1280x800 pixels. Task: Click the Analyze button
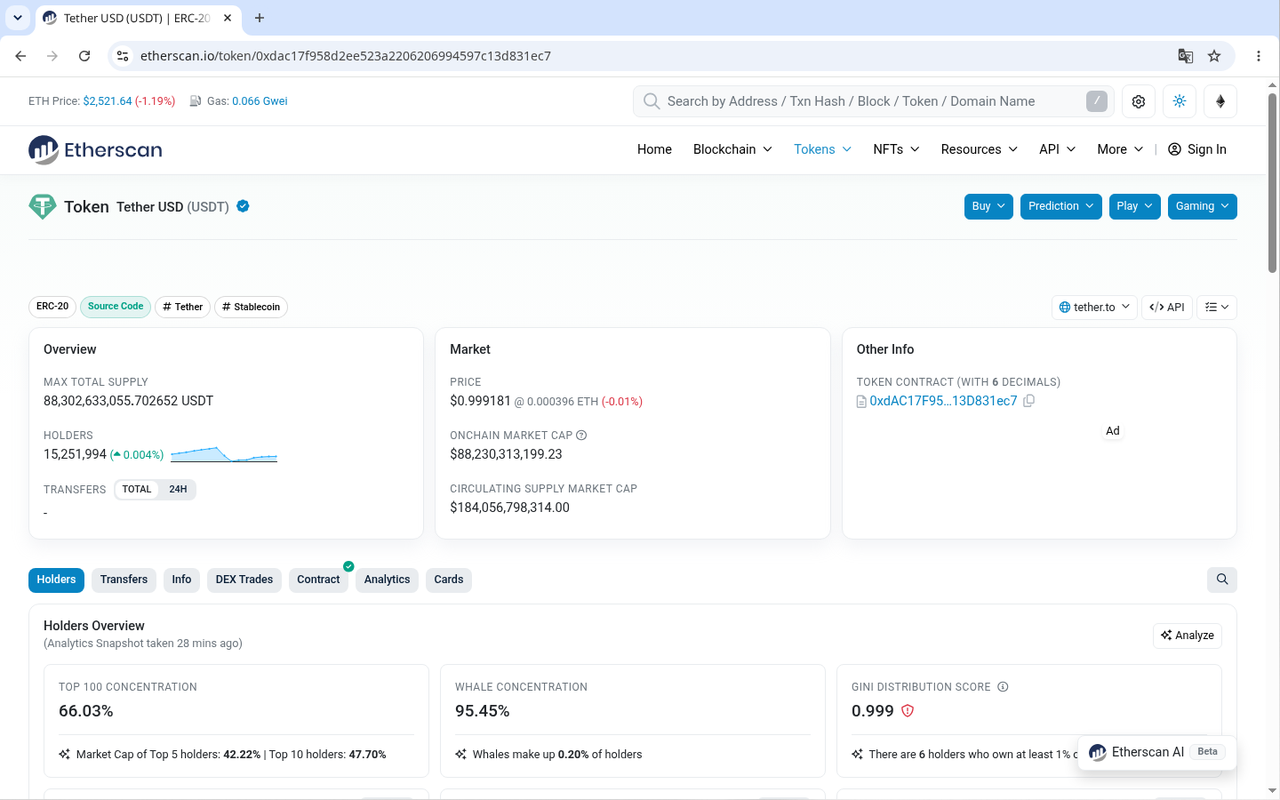pyautogui.click(x=1187, y=635)
